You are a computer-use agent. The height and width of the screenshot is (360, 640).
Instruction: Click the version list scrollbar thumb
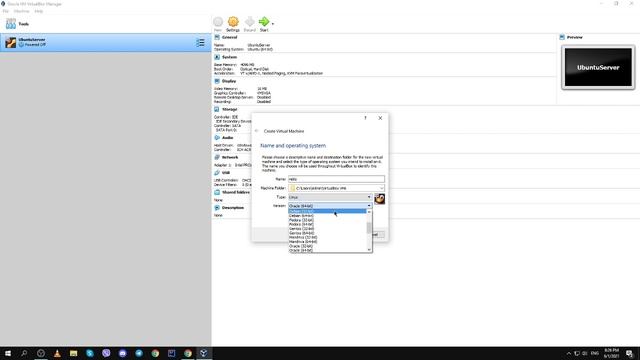pos(369,228)
